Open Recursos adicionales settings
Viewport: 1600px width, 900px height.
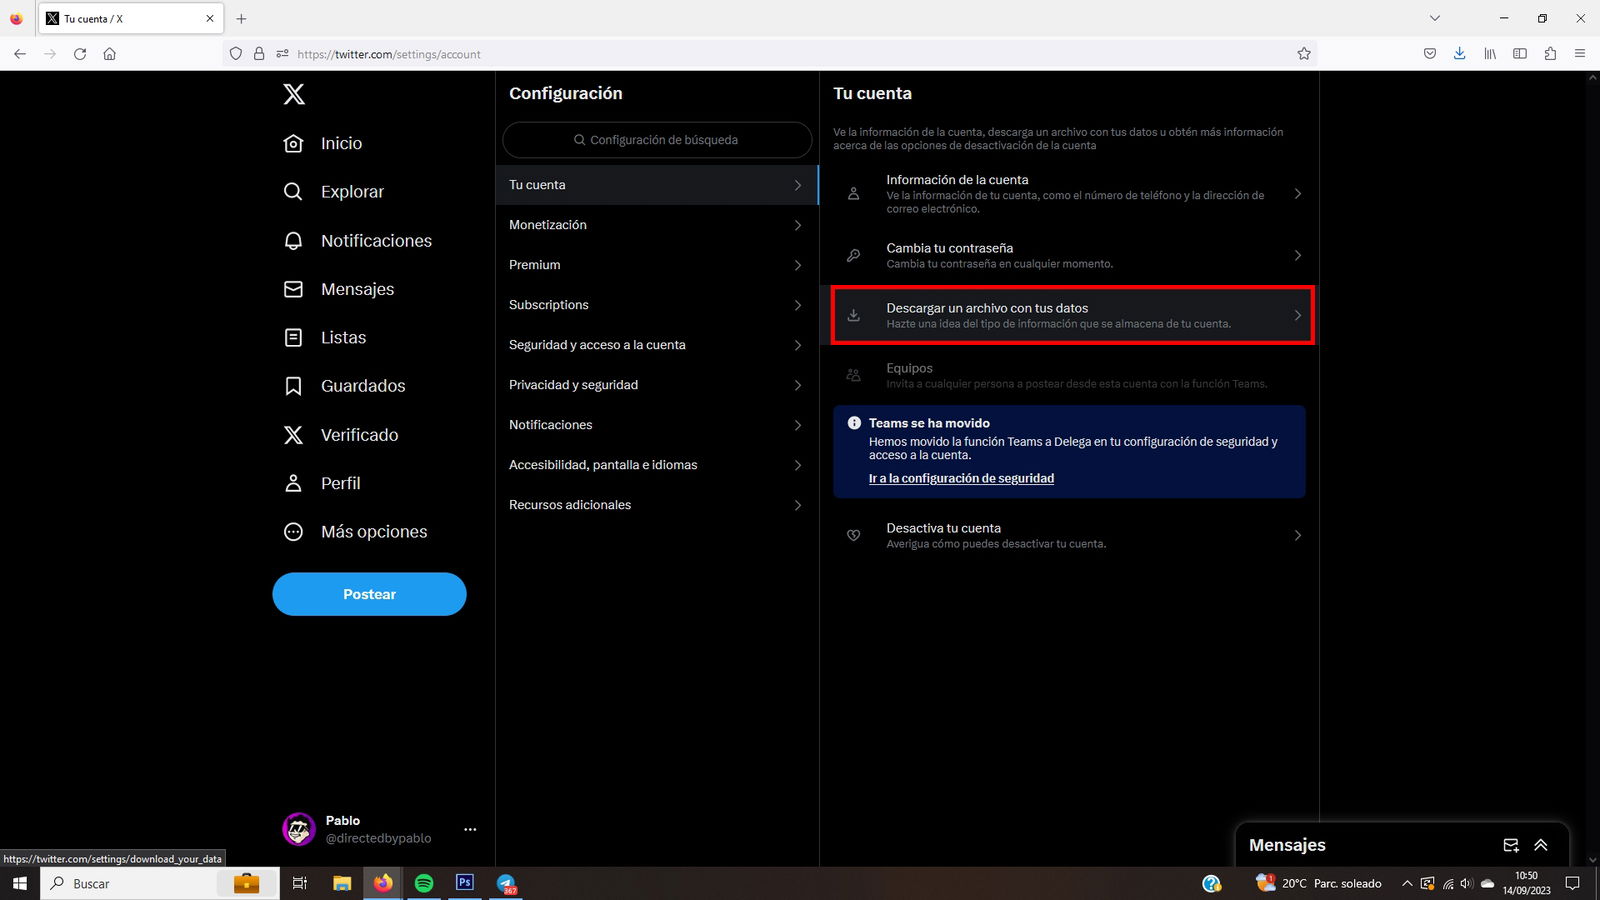(x=657, y=505)
